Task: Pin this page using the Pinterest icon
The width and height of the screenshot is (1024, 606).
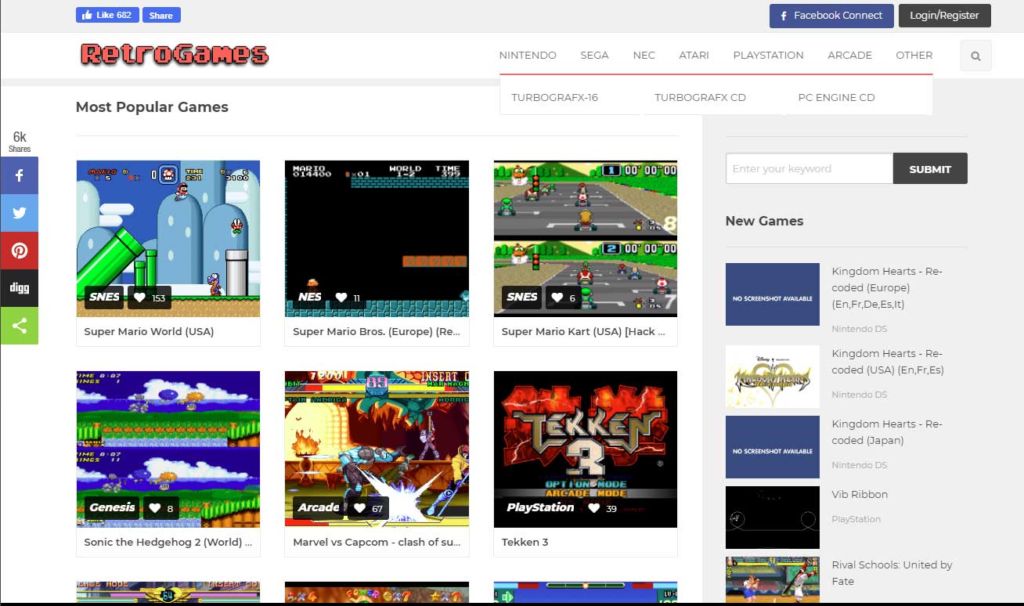Action: (19, 250)
